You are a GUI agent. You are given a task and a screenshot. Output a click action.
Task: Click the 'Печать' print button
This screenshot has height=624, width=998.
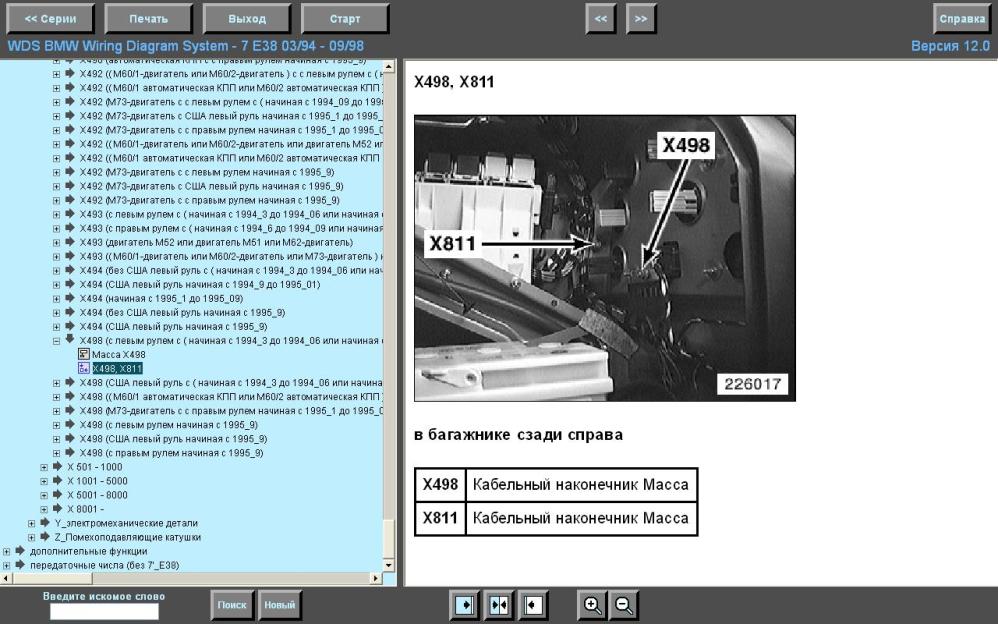[x=148, y=18]
